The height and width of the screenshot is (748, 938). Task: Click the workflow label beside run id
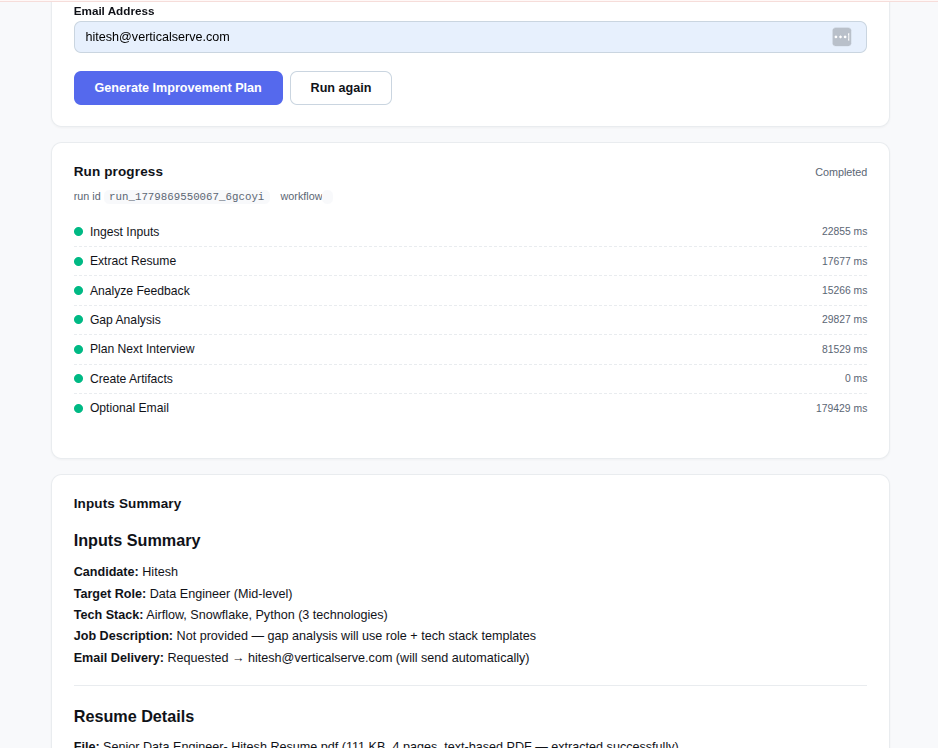tap(301, 196)
